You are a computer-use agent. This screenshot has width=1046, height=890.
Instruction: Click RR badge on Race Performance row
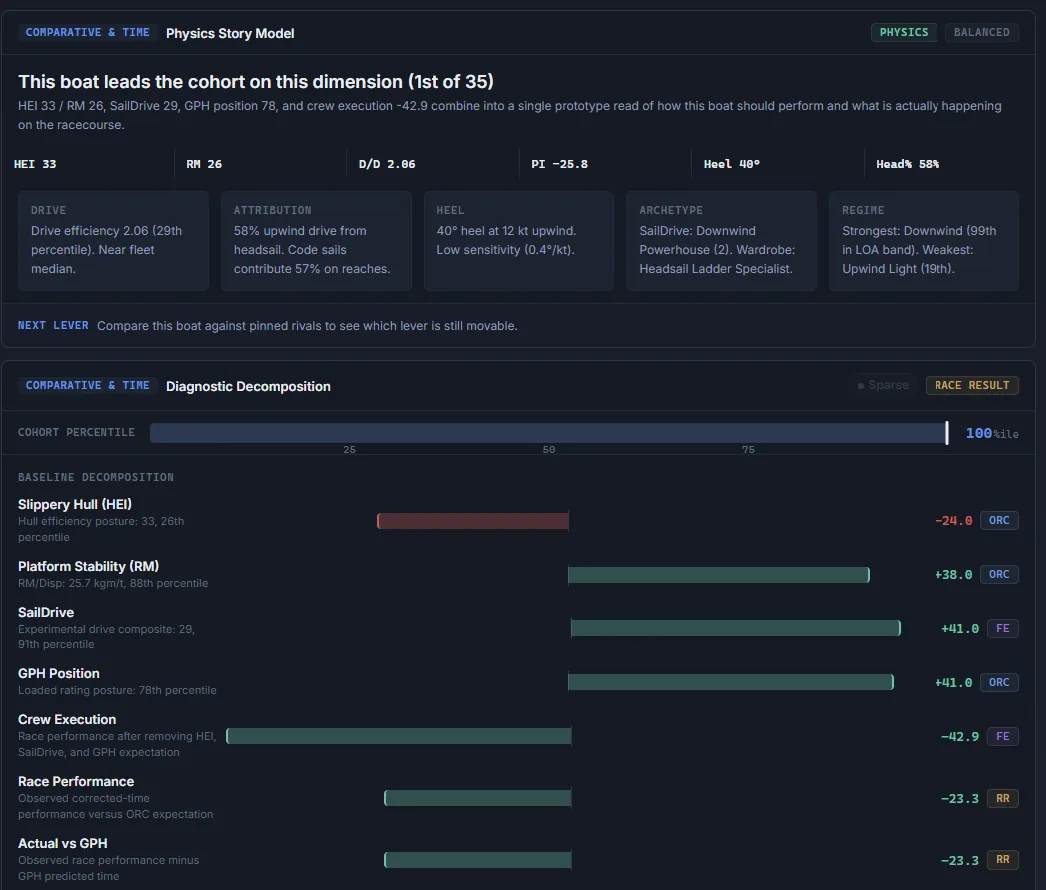click(1002, 799)
